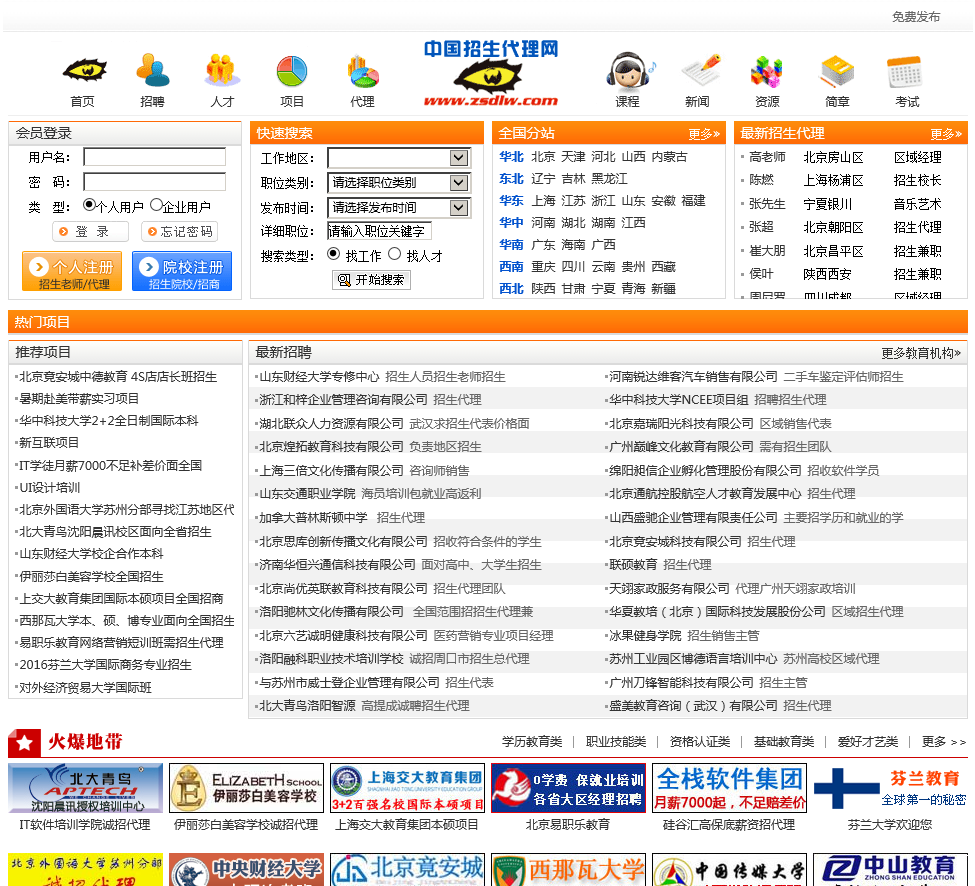Screen dimensions: 975x886
Task: Select the 企业用户 radio button
Action: point(157,205)
